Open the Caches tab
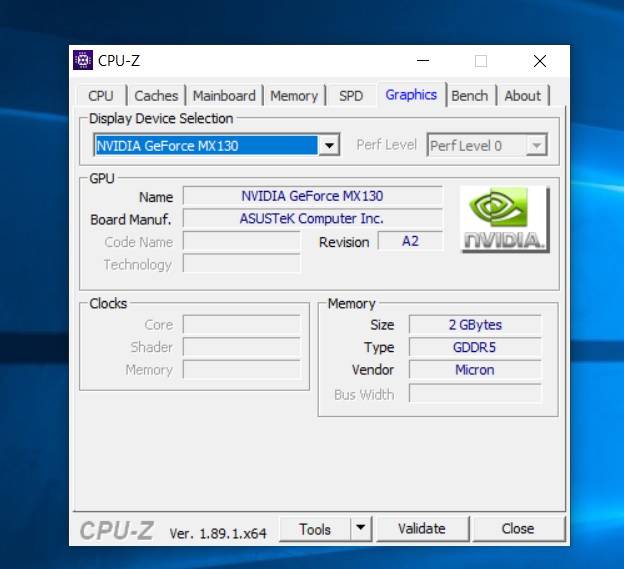 156,96
